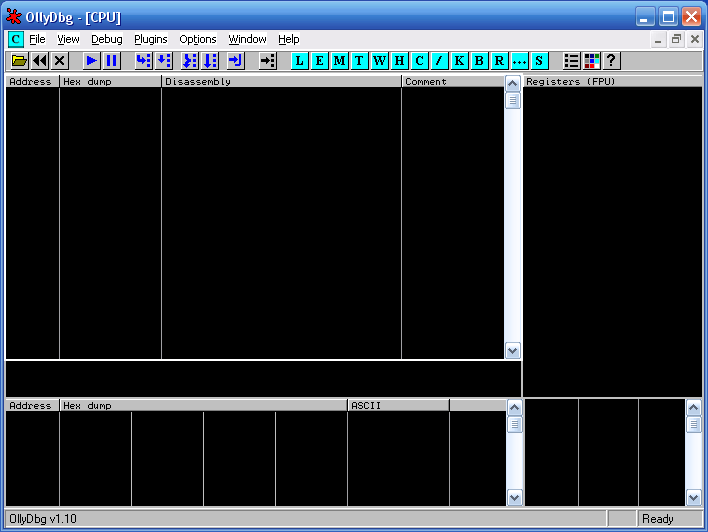Click the Trace into toolbar icon

click(x=190, y=61)
